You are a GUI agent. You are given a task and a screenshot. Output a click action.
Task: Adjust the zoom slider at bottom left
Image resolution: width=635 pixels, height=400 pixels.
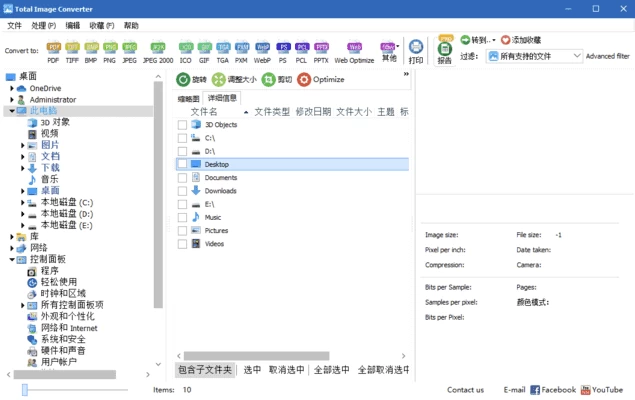26,390
